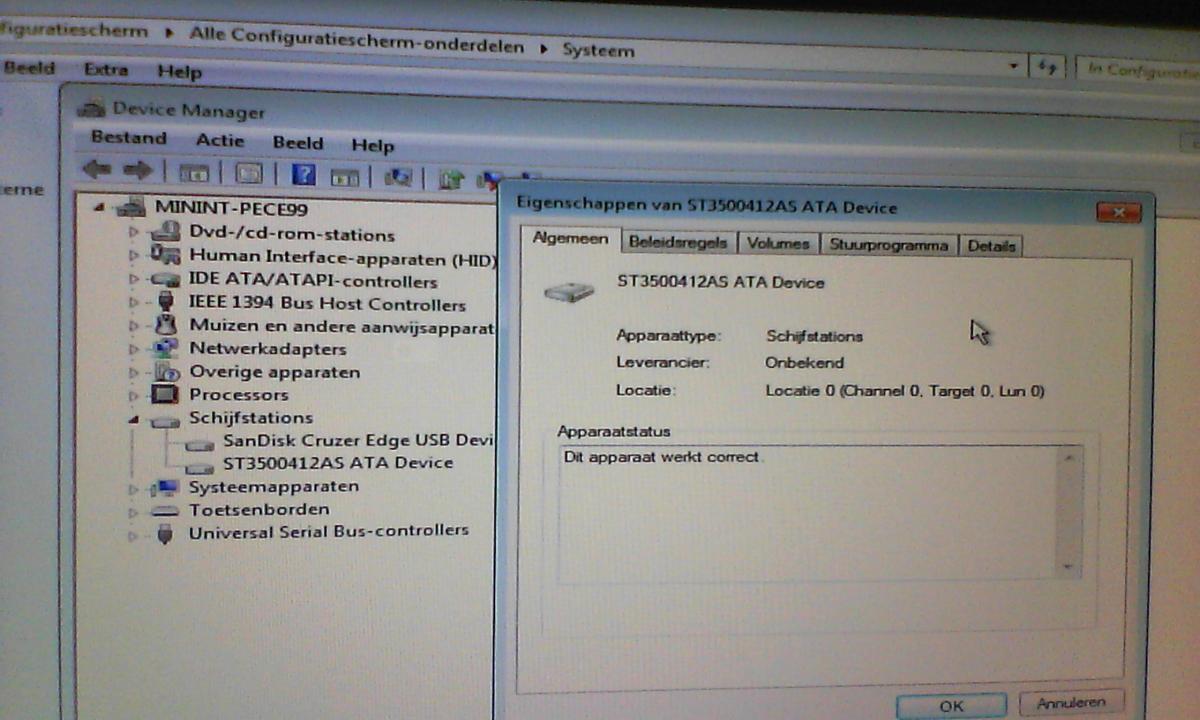
Task: Click the Toetsenborden keyboard icon
Action: coord(165,511)
